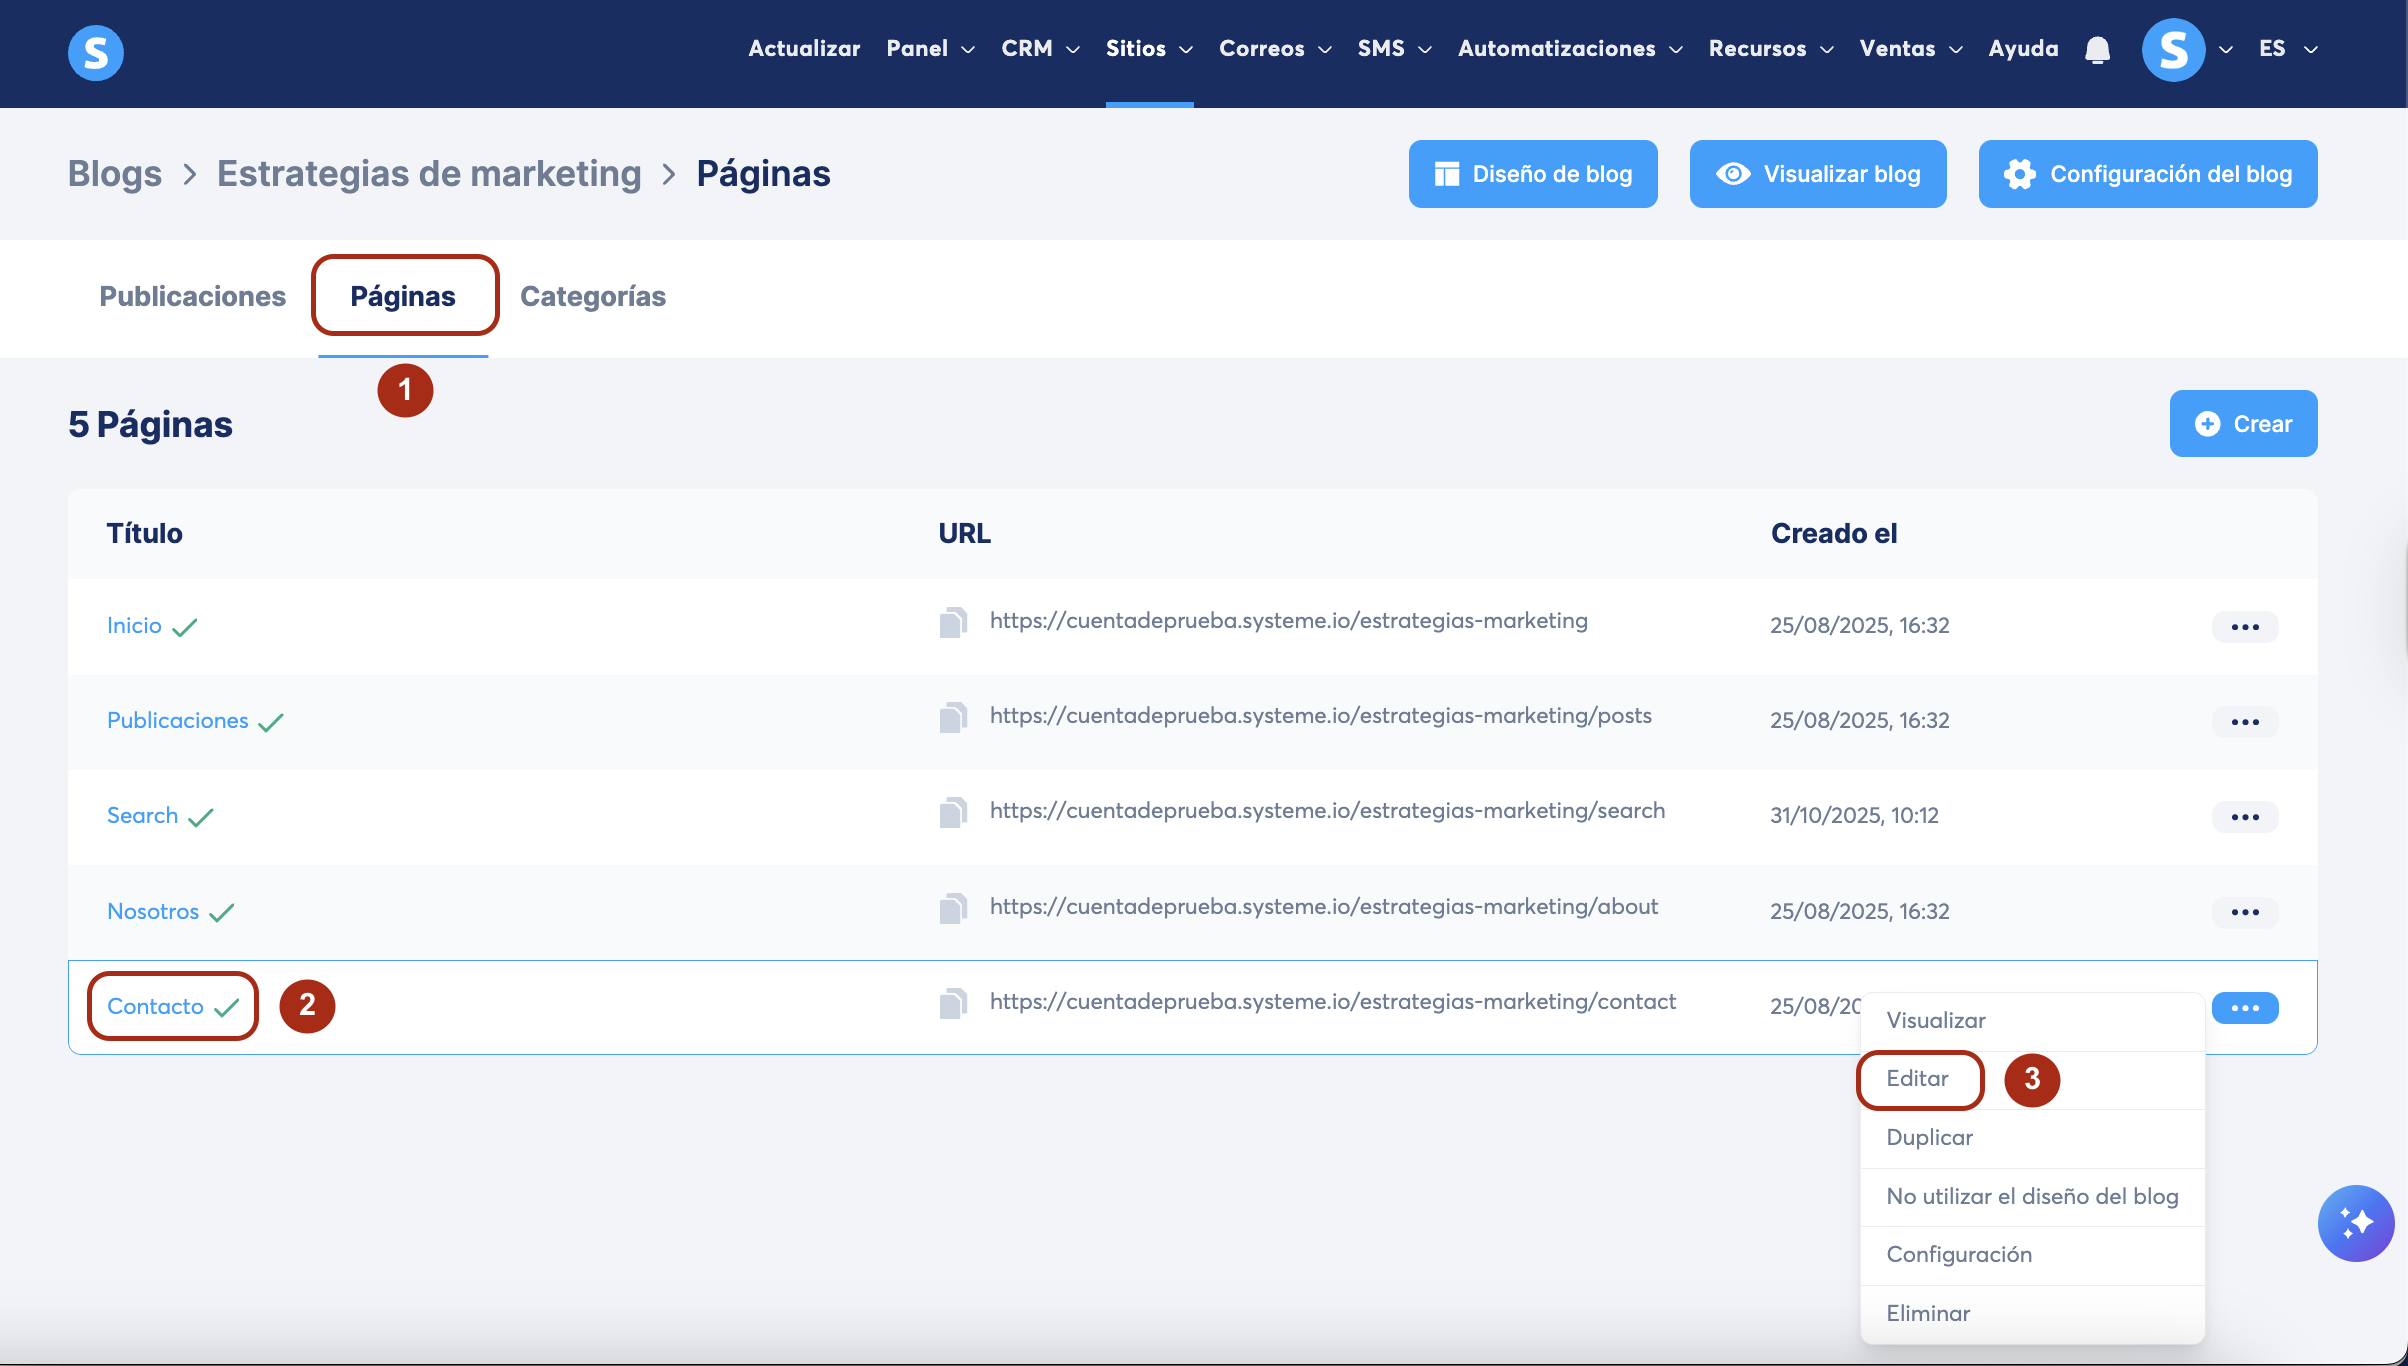Open three-dots menu for Inicio row
This screenshot has height=1366, width=2408.
coord(2244,627)
